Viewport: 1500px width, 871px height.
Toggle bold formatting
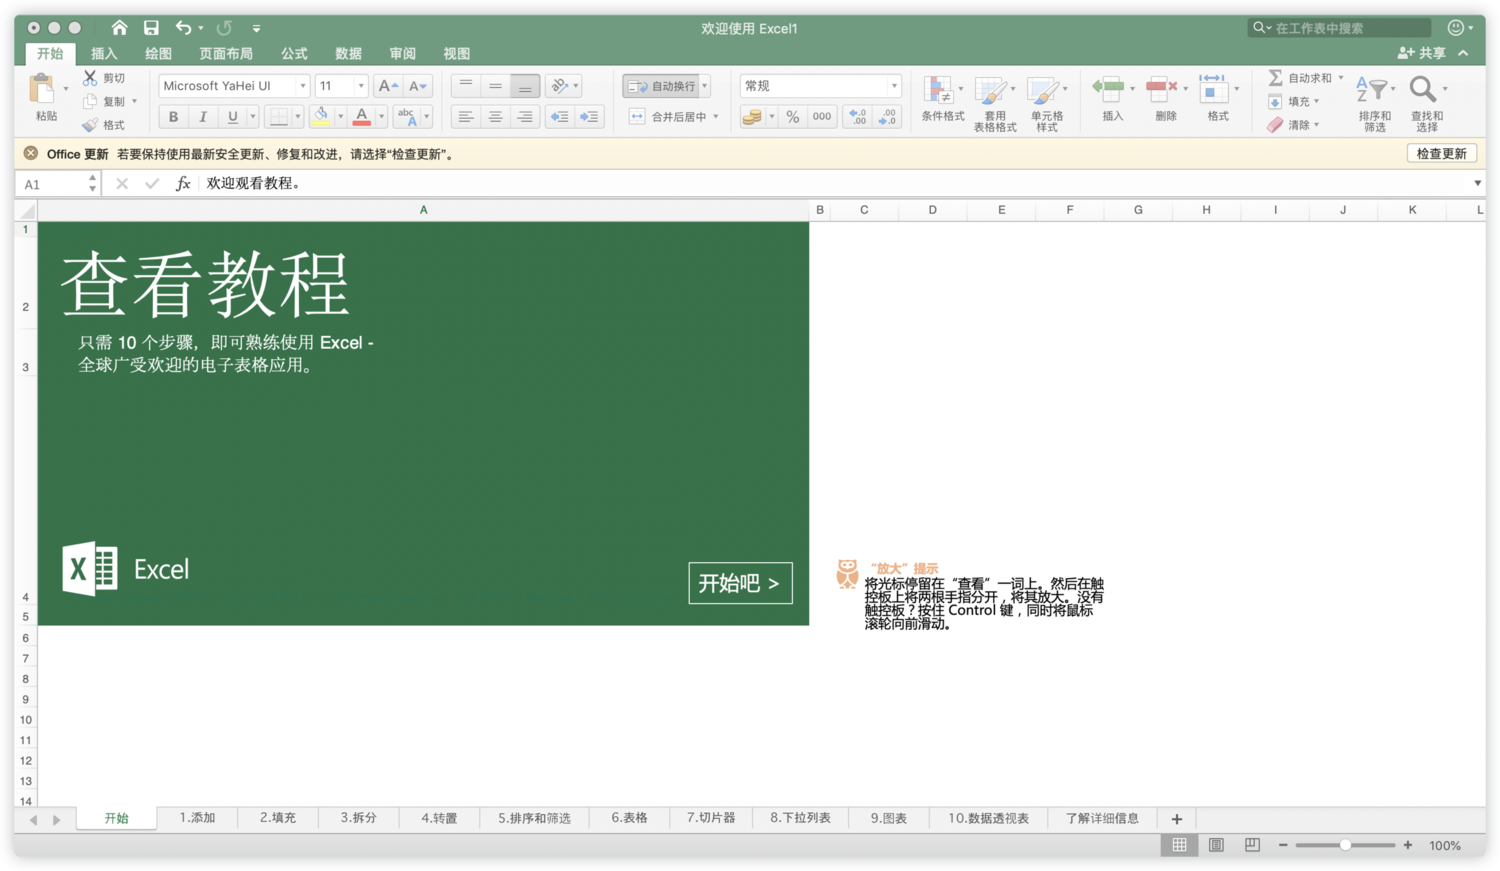tap(173, 117)
